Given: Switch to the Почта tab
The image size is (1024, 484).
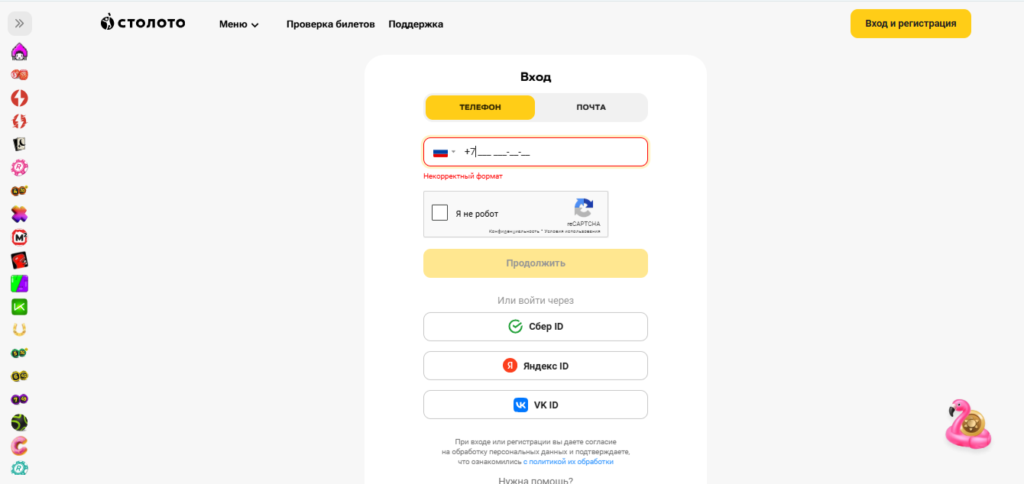Looking at the screenshot, I should point(591,107).
